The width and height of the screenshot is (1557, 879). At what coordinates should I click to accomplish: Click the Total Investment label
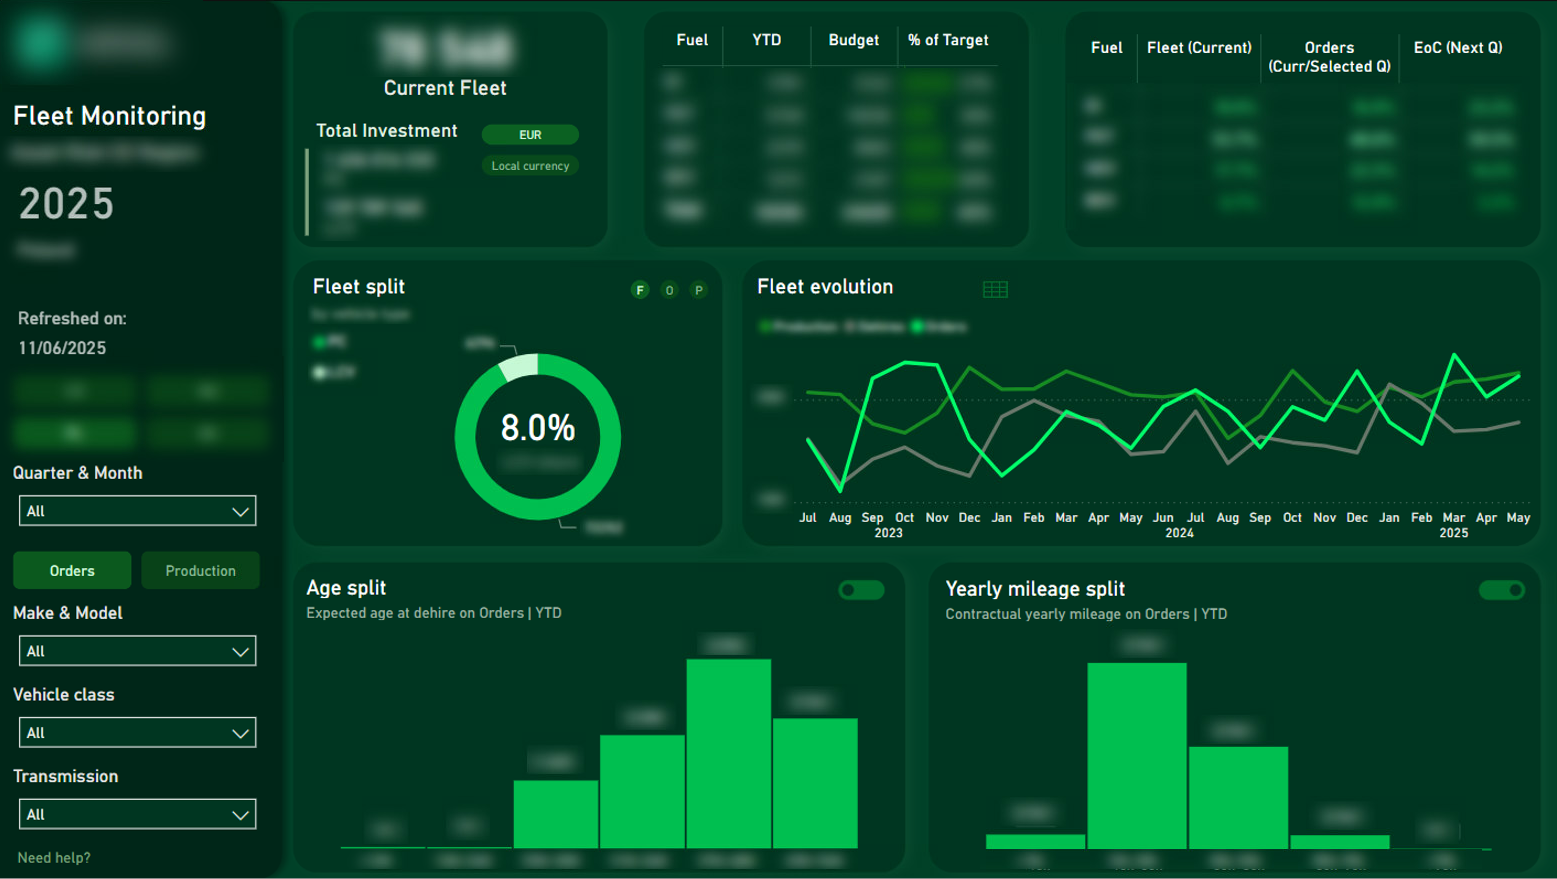pyautogui.click(x=387, y=131)
